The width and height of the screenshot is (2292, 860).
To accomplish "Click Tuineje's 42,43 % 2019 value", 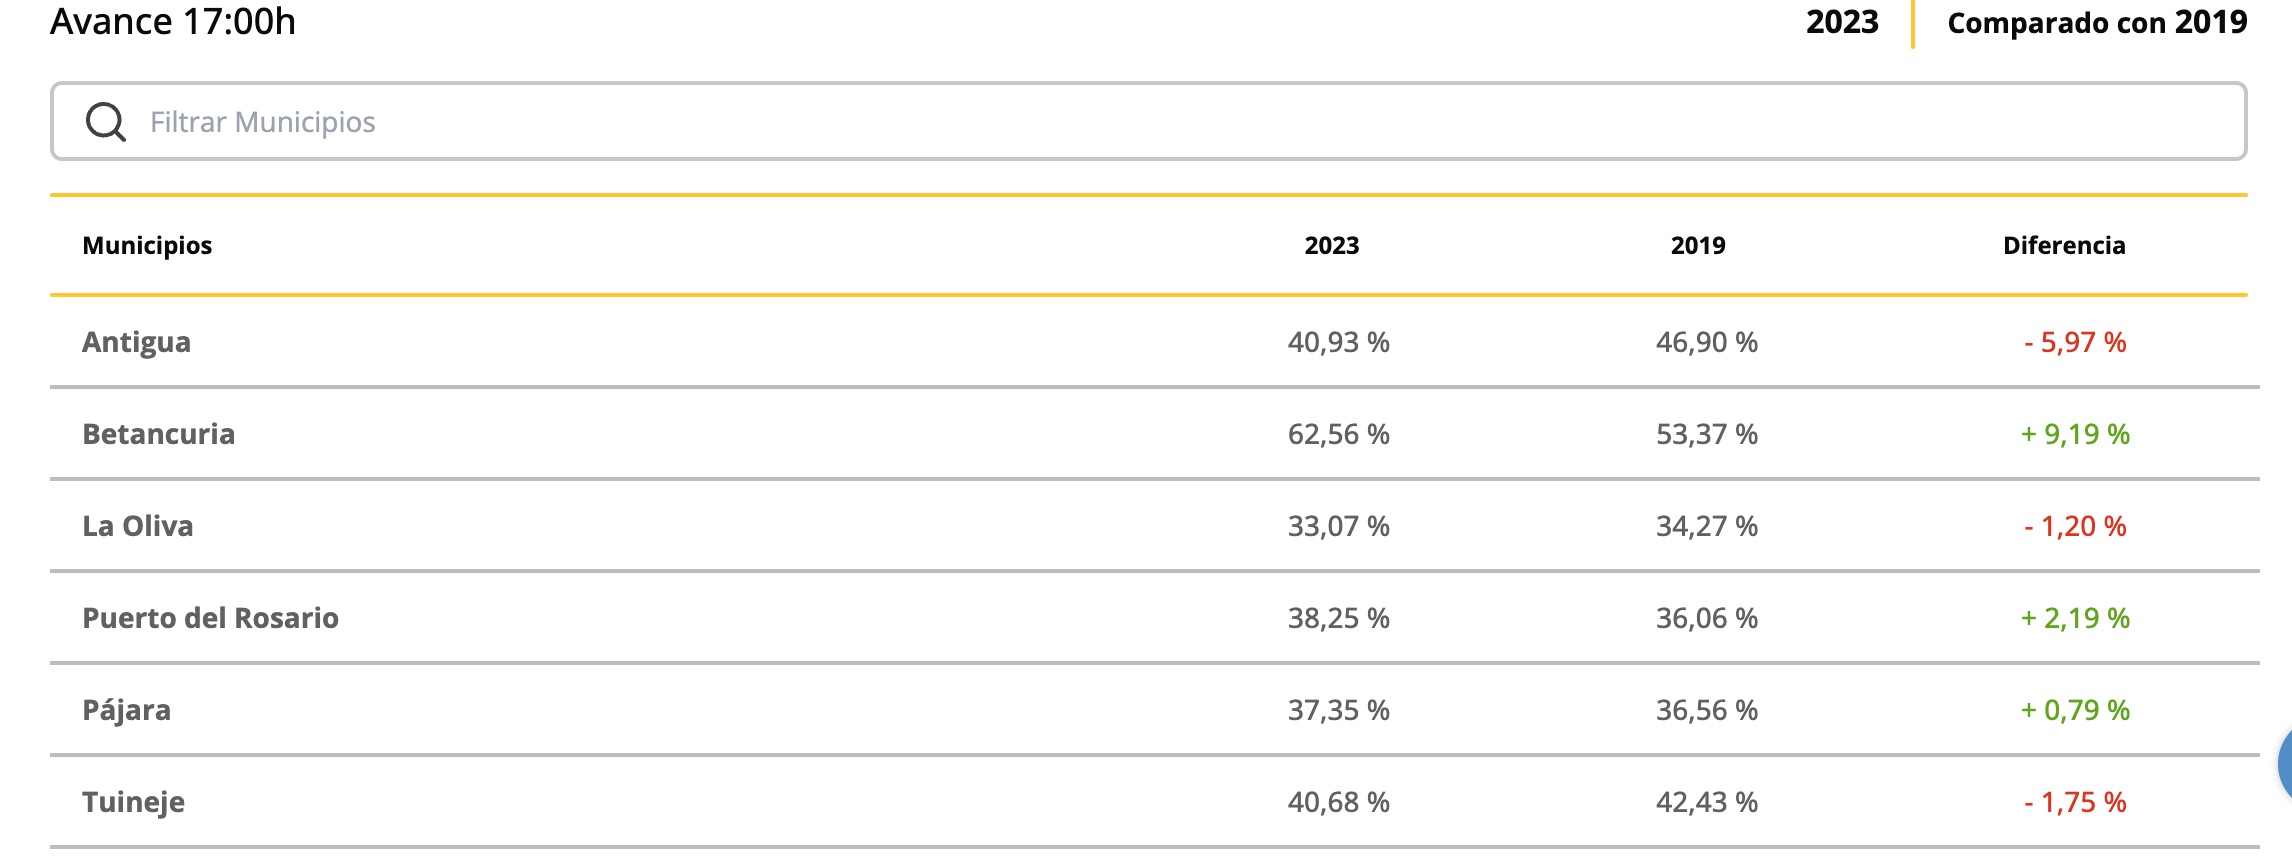I will pyautogui.click(x=1706, y=802).
